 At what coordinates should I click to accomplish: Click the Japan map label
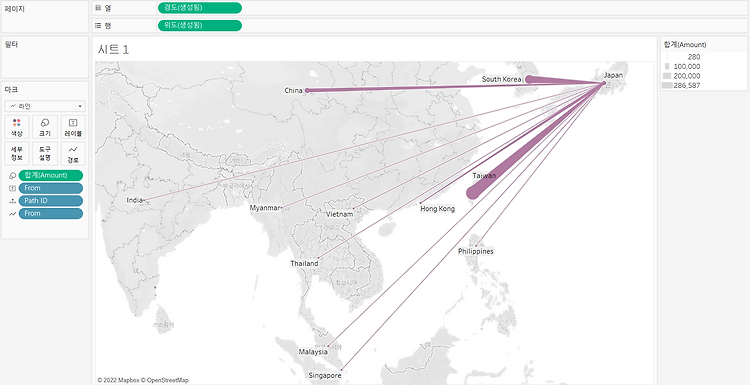coord(613,75)
